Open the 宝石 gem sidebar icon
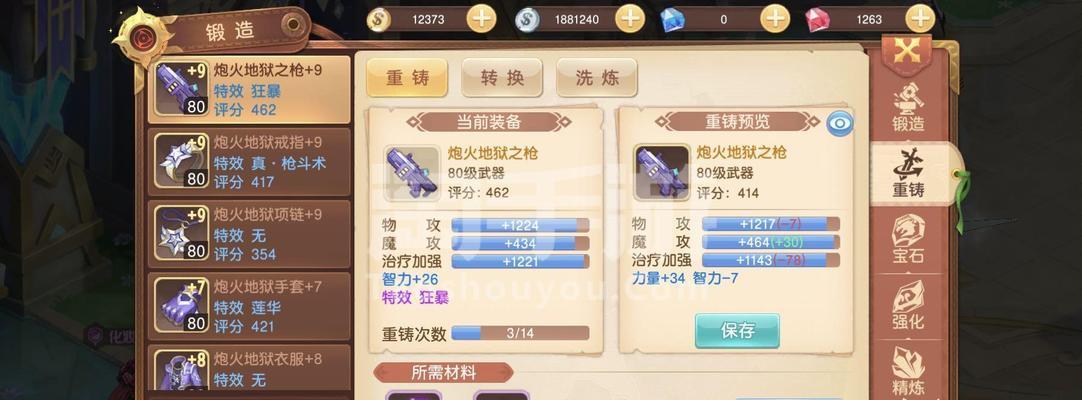This screenshot has width=1082, height=400. coord(908,239)
